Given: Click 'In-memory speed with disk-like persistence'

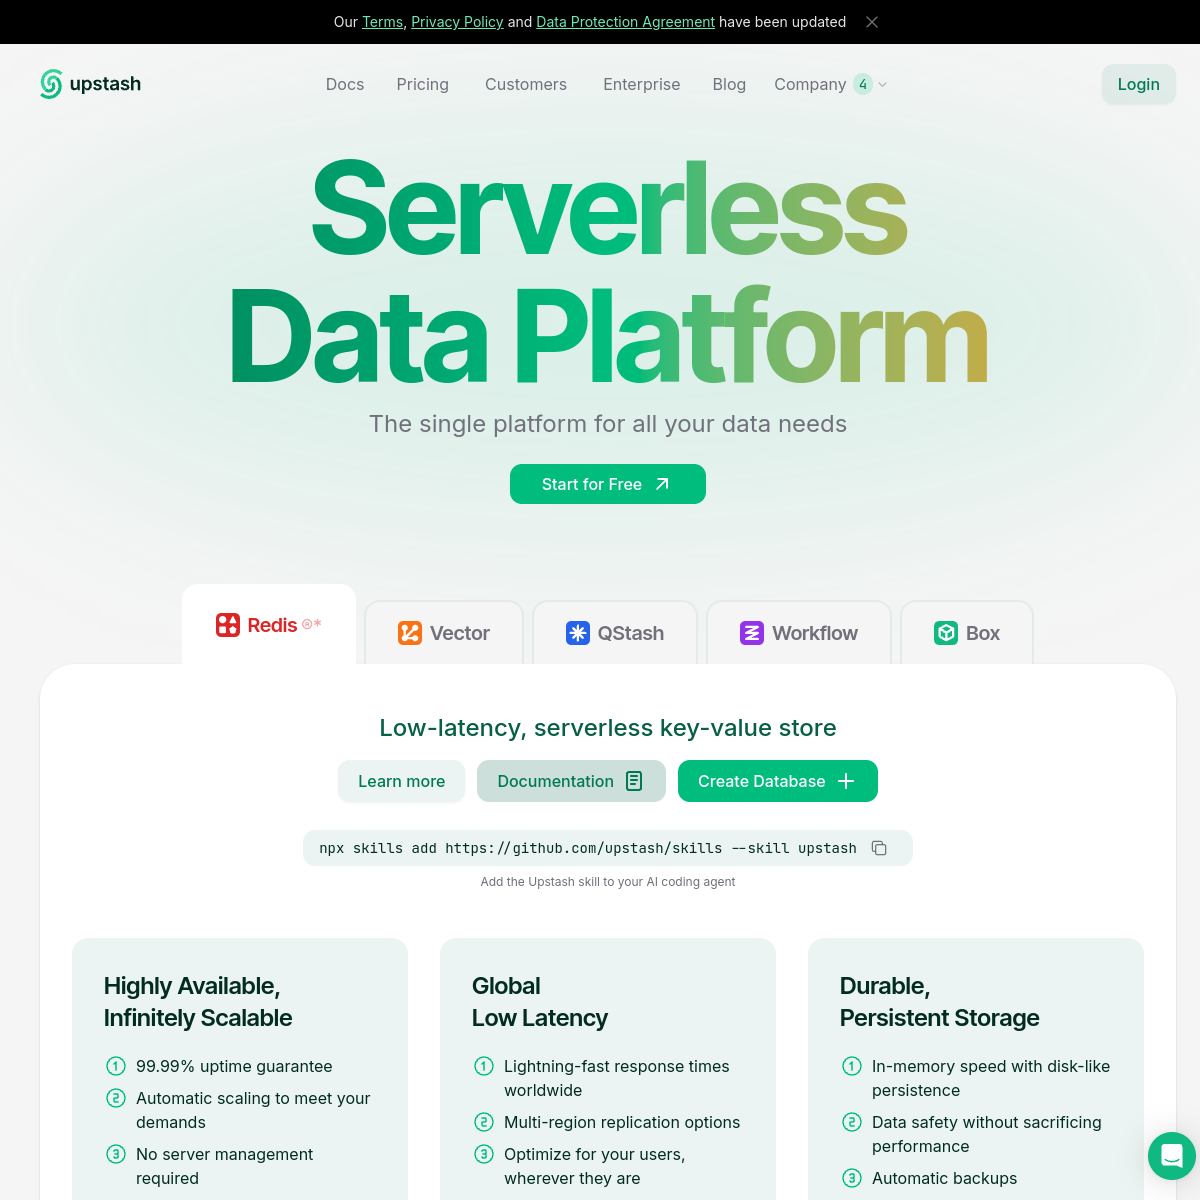Looking at the screenshot, I should pos(991,1078).
